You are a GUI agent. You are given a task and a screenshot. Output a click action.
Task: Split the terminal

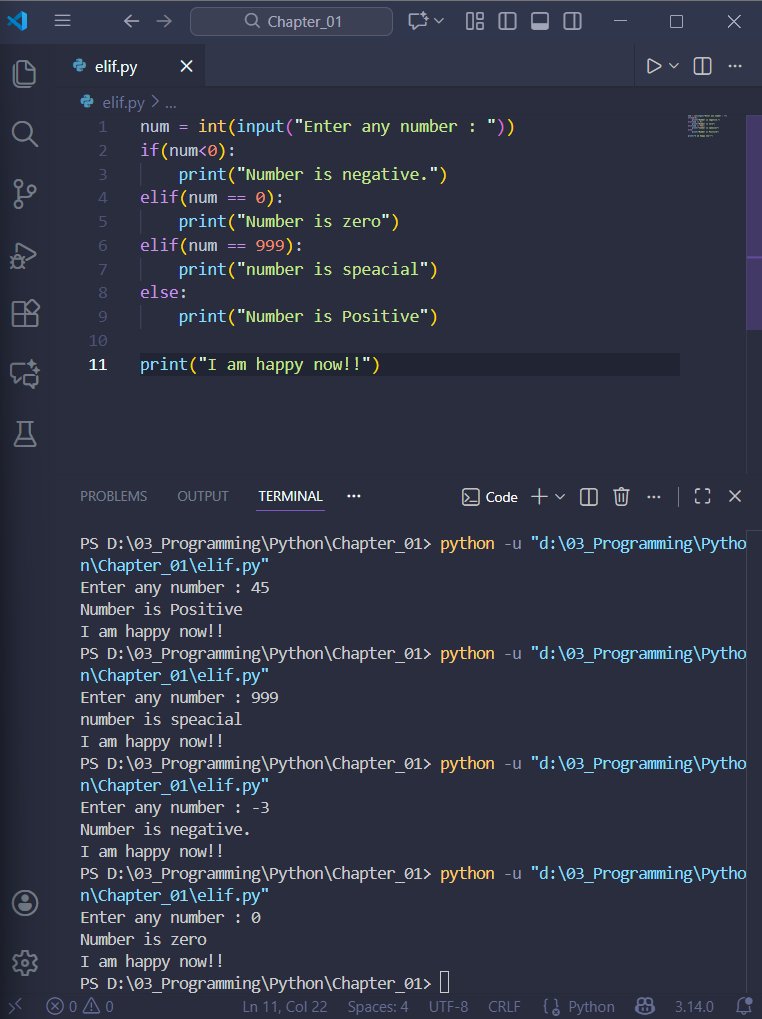point(589,497)
